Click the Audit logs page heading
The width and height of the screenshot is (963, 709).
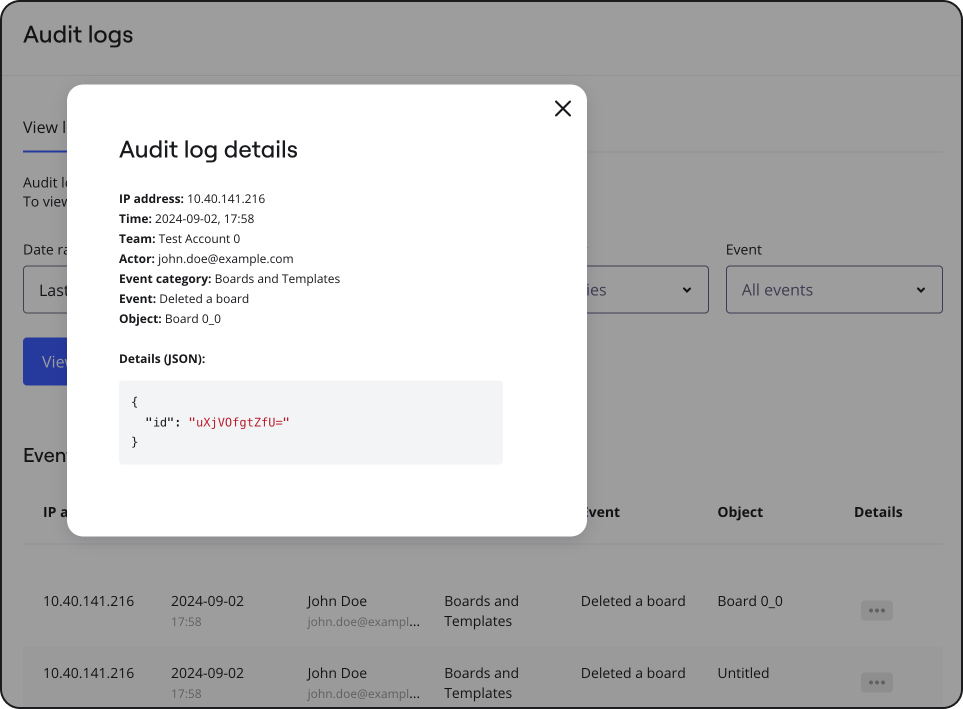(78, 34)
